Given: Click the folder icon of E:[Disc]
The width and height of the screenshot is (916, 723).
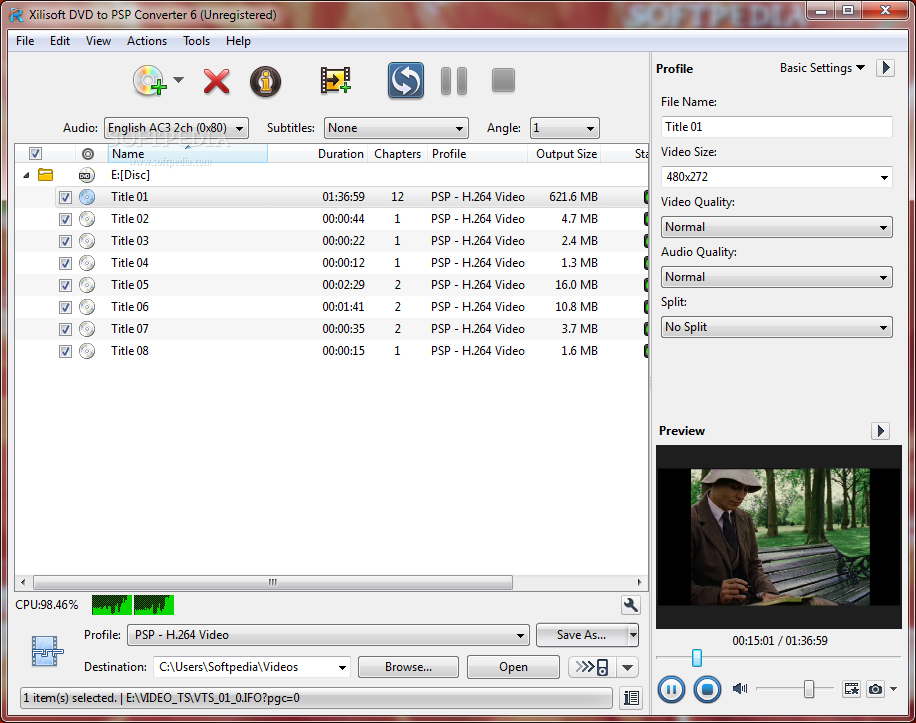Looking at the screenshot, I should pos(46,175).
